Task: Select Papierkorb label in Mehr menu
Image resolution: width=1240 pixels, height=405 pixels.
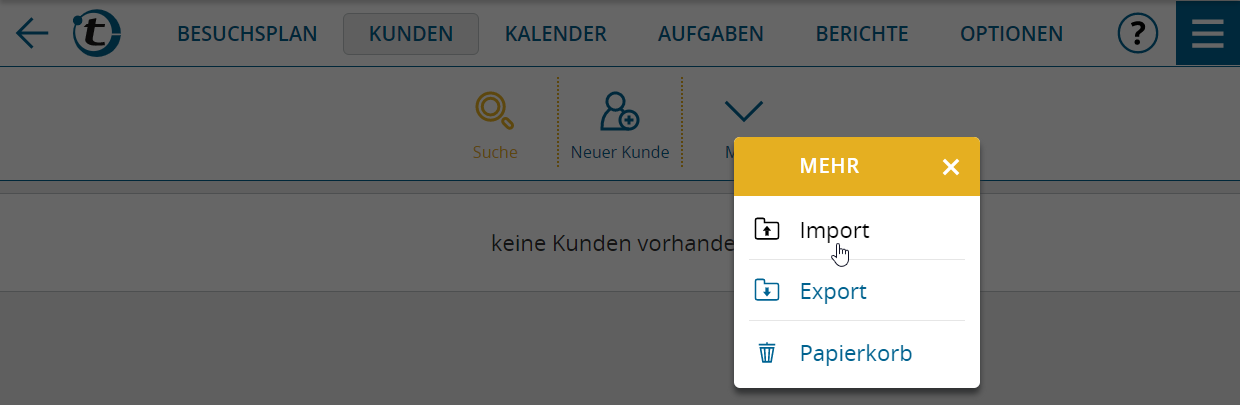Action: tap(856, 353)
